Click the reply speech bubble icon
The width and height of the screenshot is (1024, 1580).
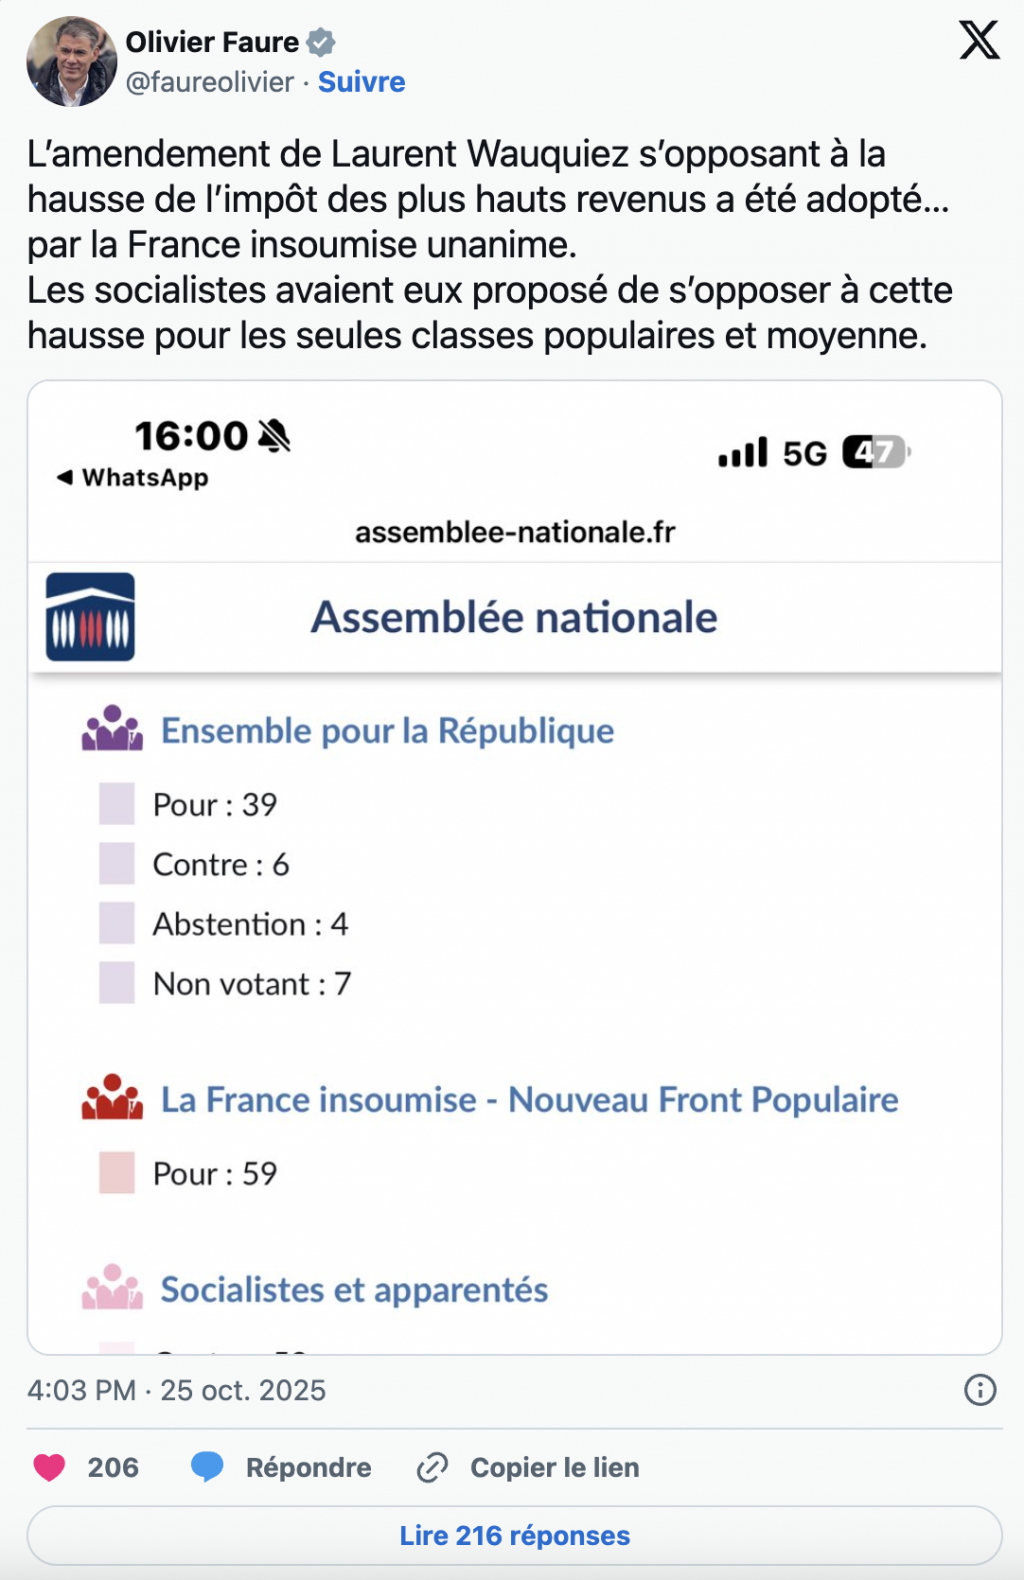(x=207, y=1467)
